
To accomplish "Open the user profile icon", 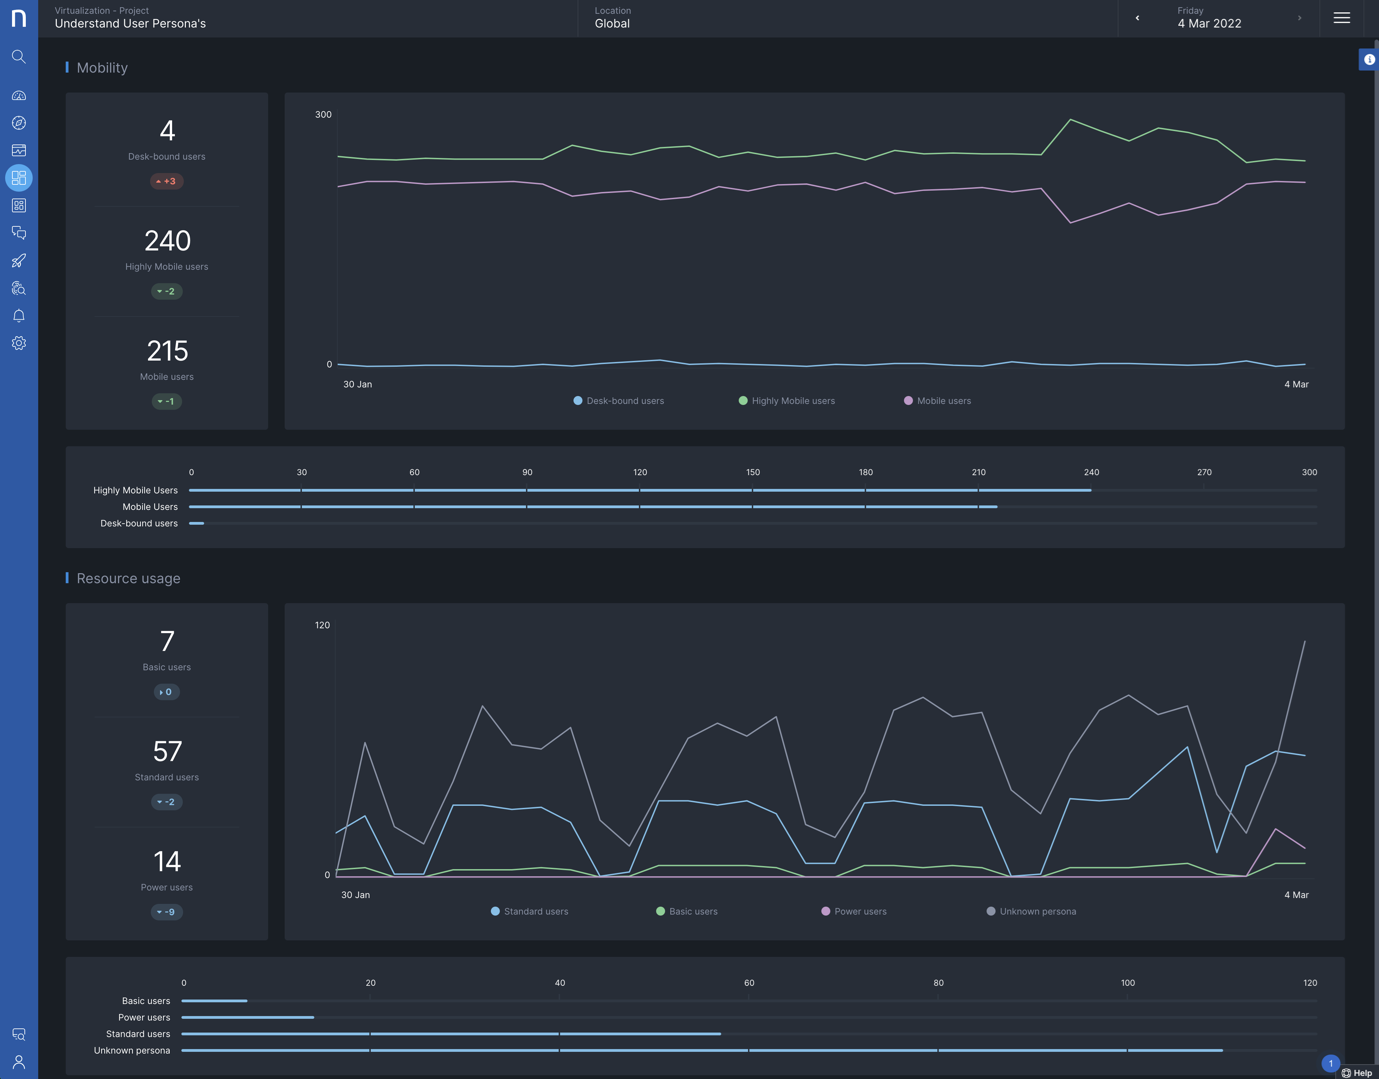I will [19, 1062].
